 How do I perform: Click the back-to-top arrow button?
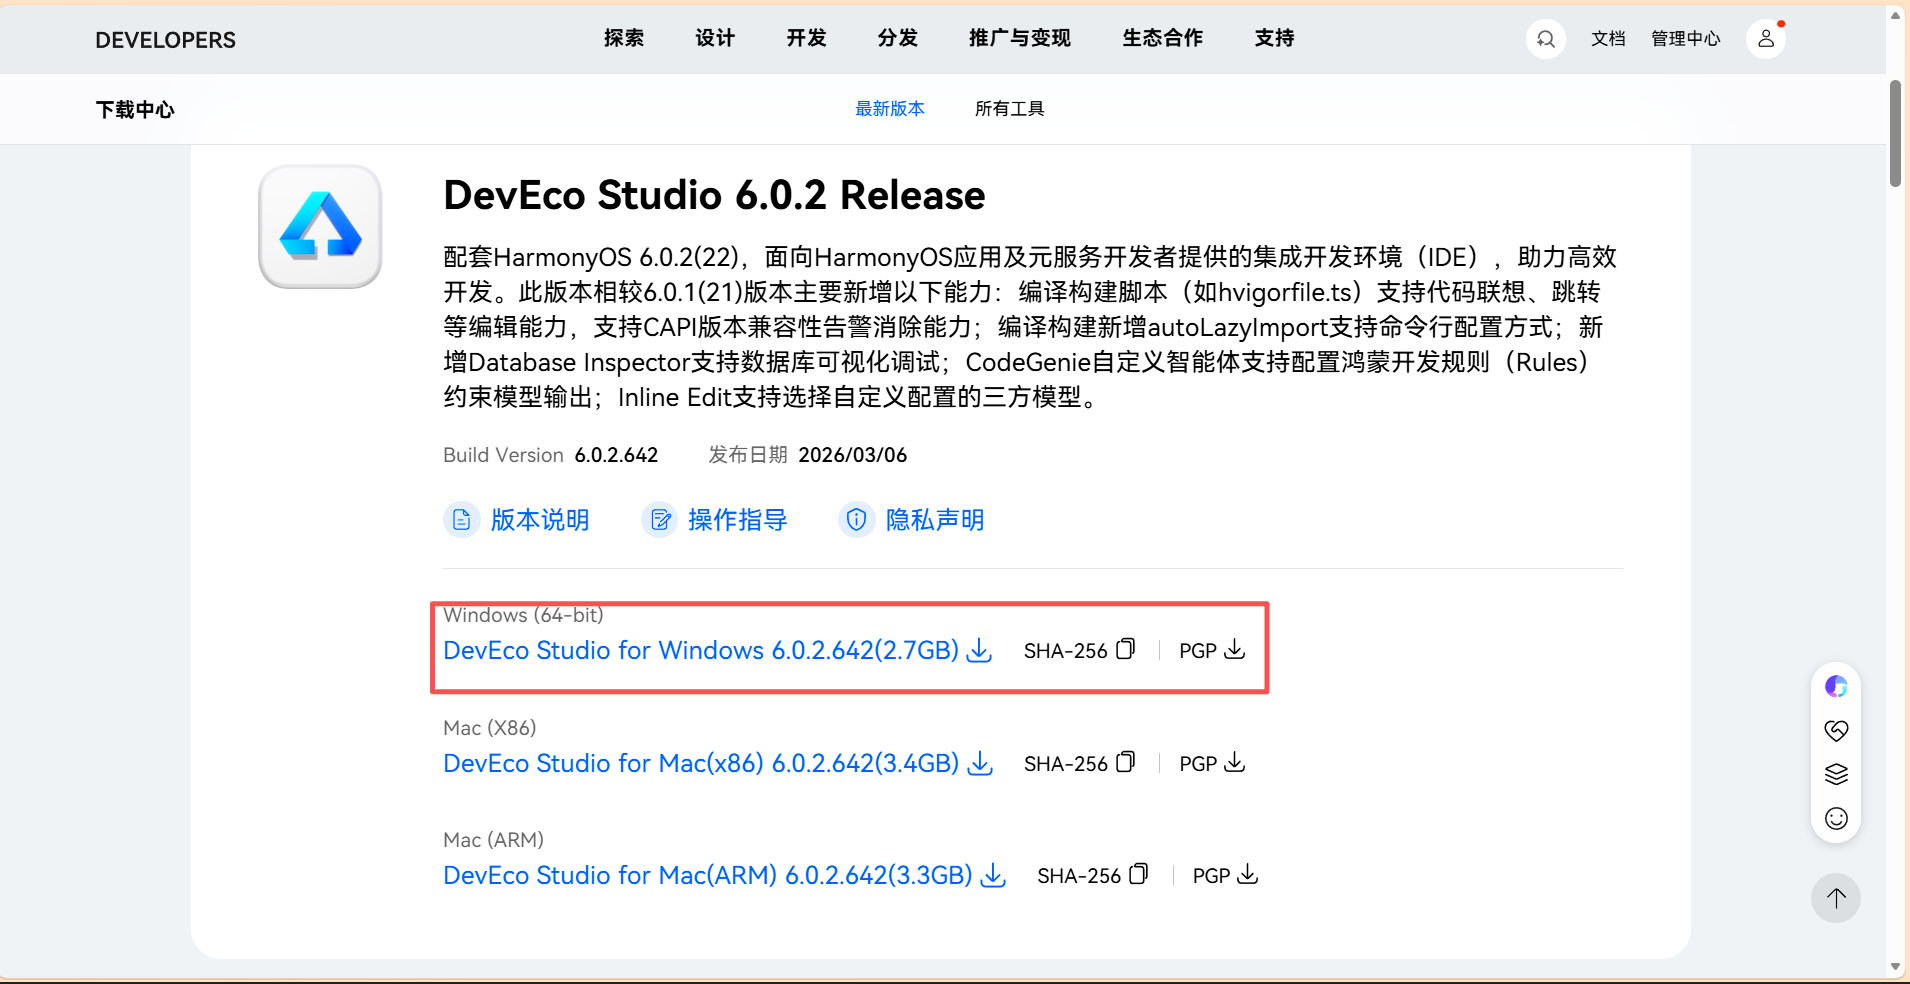click(1836, 898)
